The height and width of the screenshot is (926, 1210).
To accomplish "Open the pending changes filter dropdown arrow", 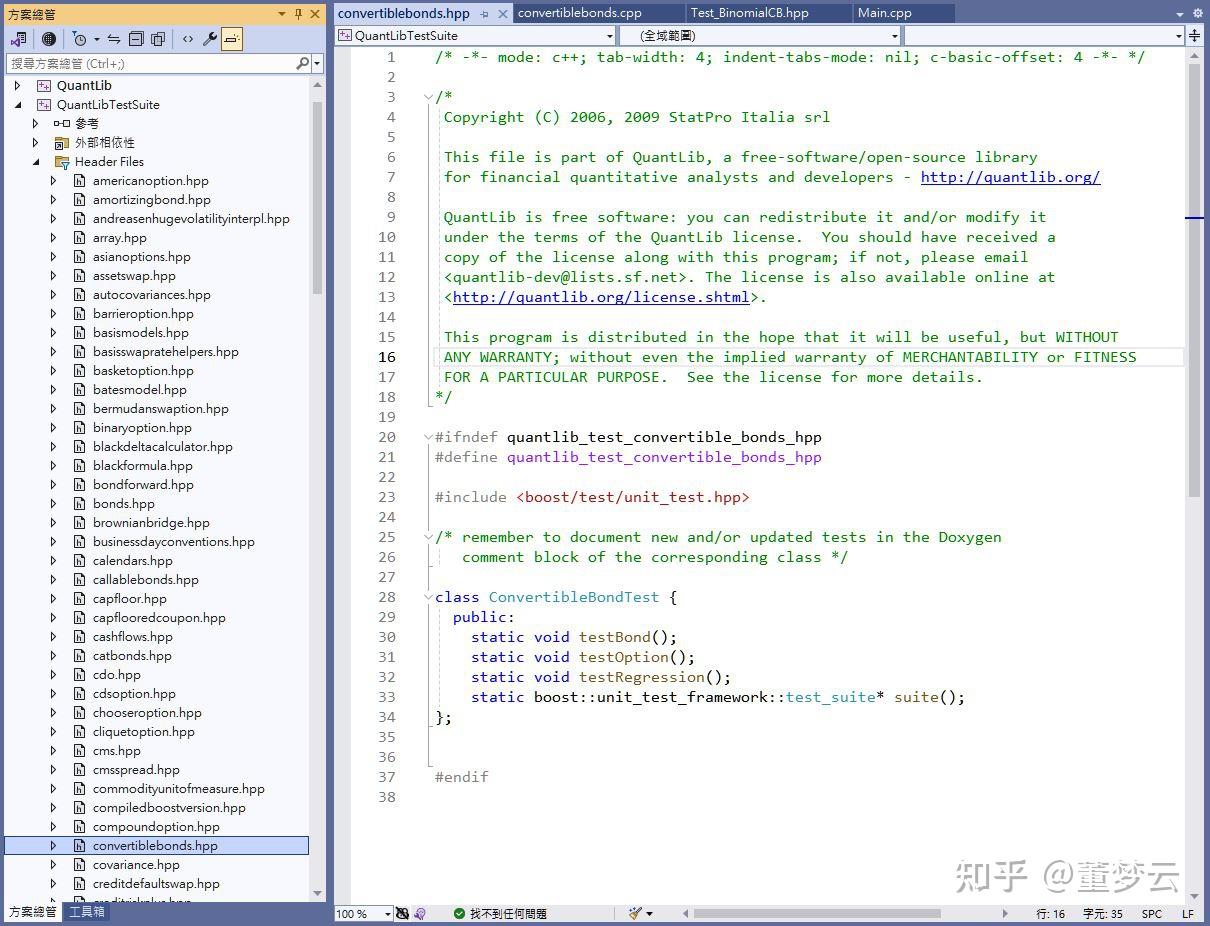I will pyautogui.click(x=96, y=39).
